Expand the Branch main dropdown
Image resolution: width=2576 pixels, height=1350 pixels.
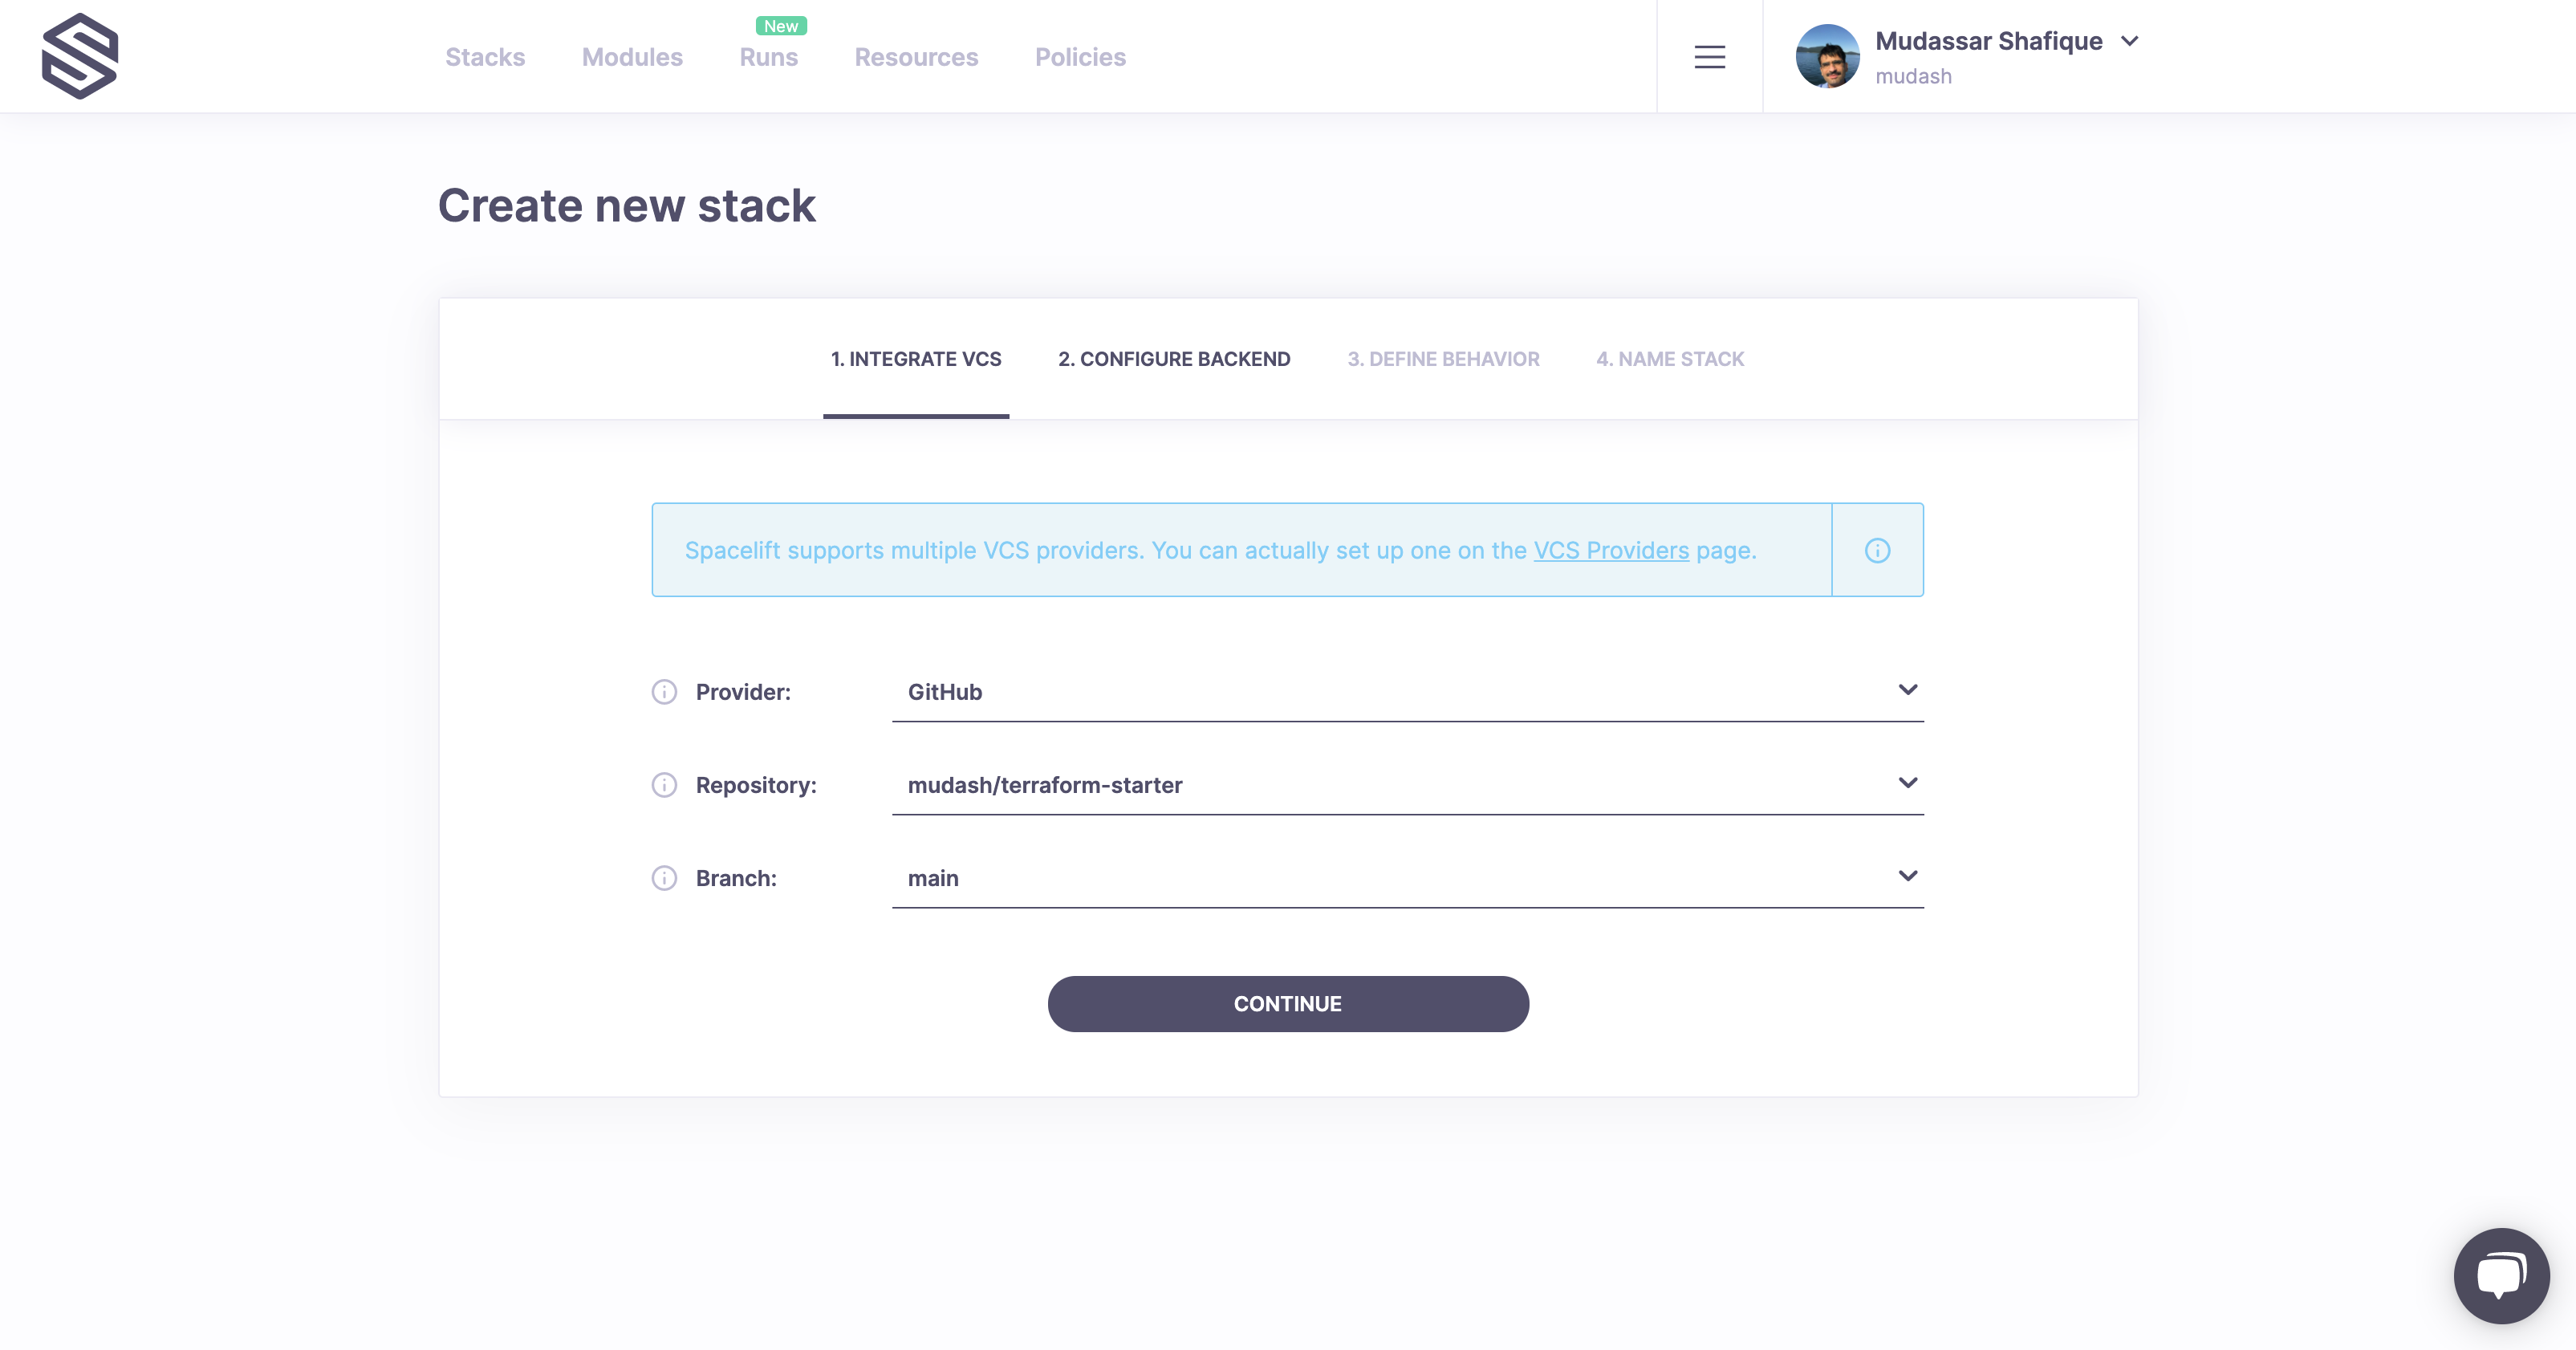(1910, 876)
